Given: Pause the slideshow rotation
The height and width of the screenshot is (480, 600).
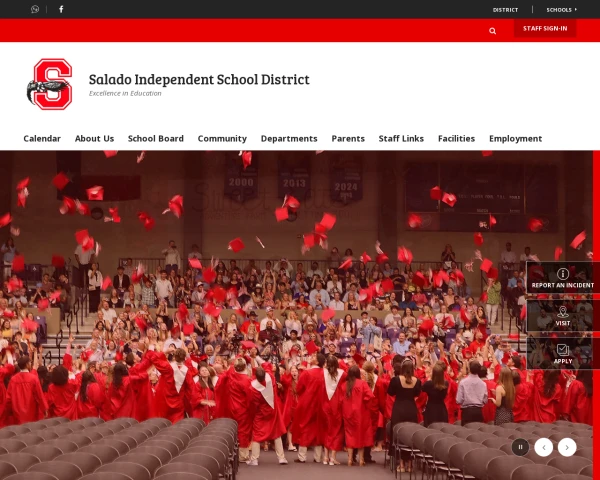Looking at the screenshot, I should point(520,447).
